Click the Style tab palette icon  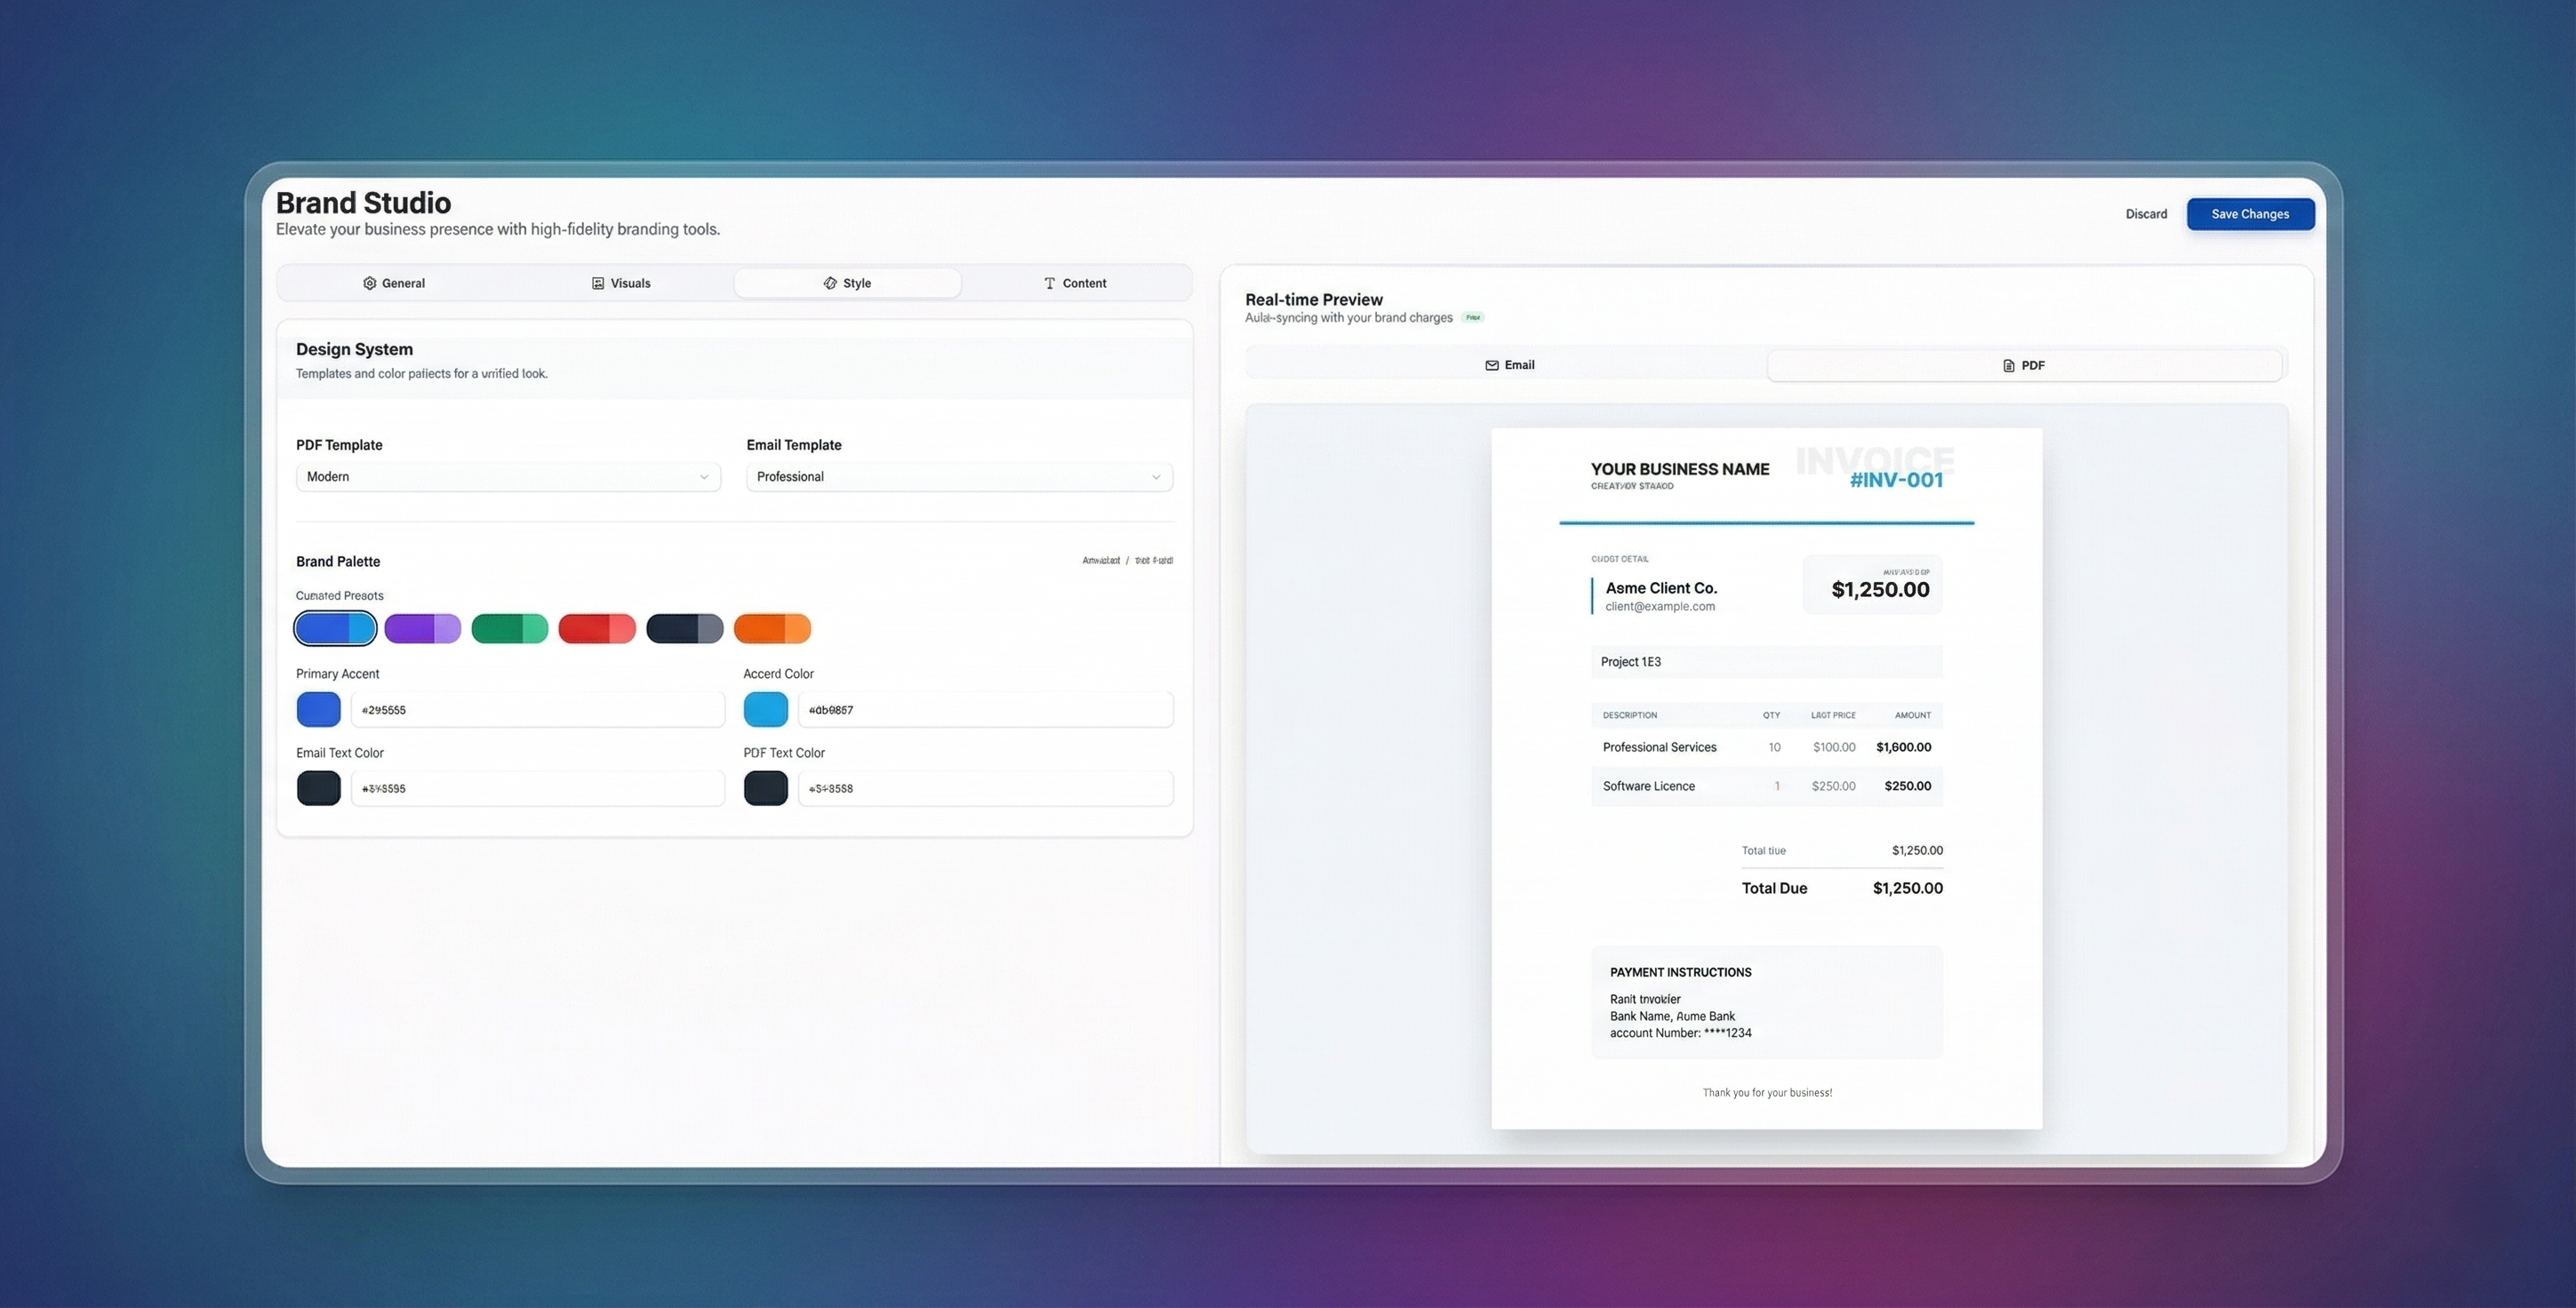[830, 283]
